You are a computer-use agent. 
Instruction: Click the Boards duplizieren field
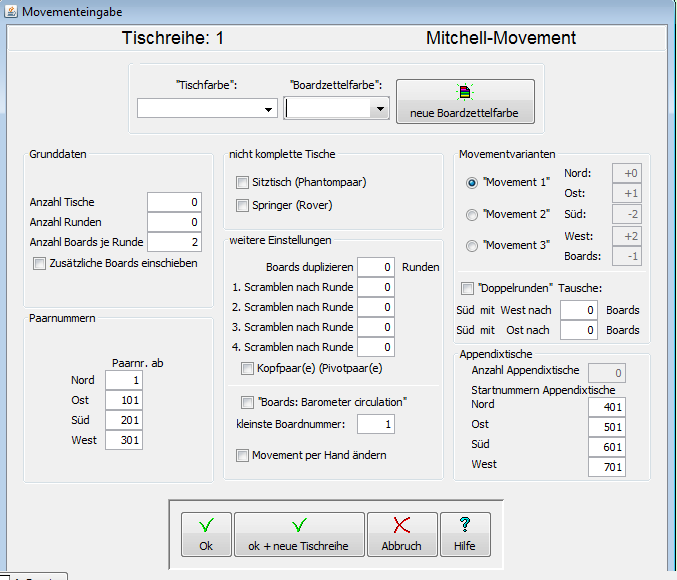(376, 267)
